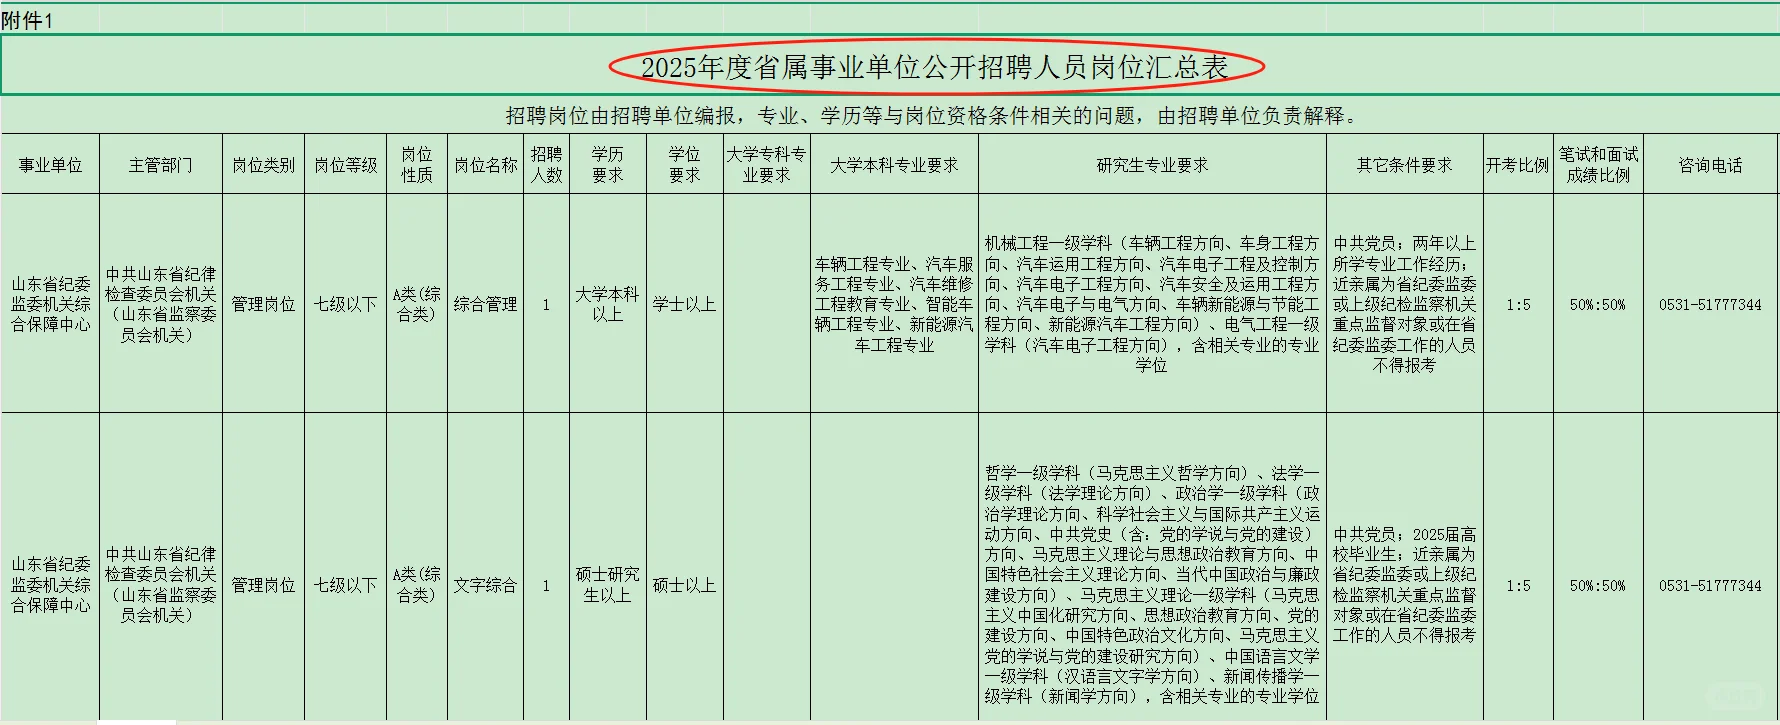
Task: Click the '其它条件要求' column header
Action: coord(1404,165)
